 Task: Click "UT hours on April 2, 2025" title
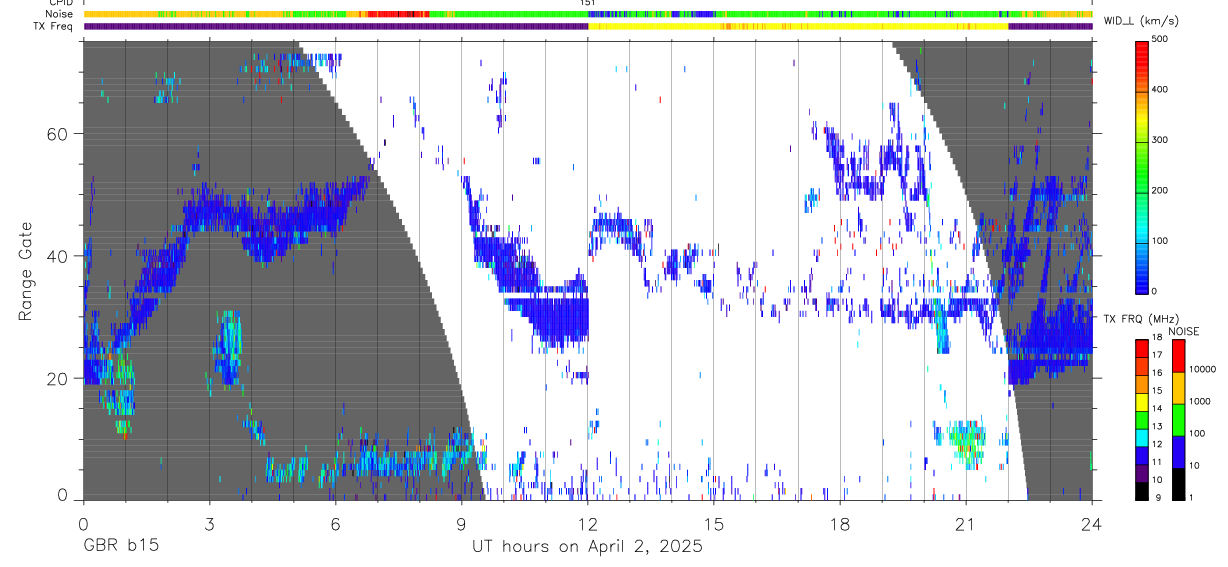pyautogui.click(x=587, y=547)
